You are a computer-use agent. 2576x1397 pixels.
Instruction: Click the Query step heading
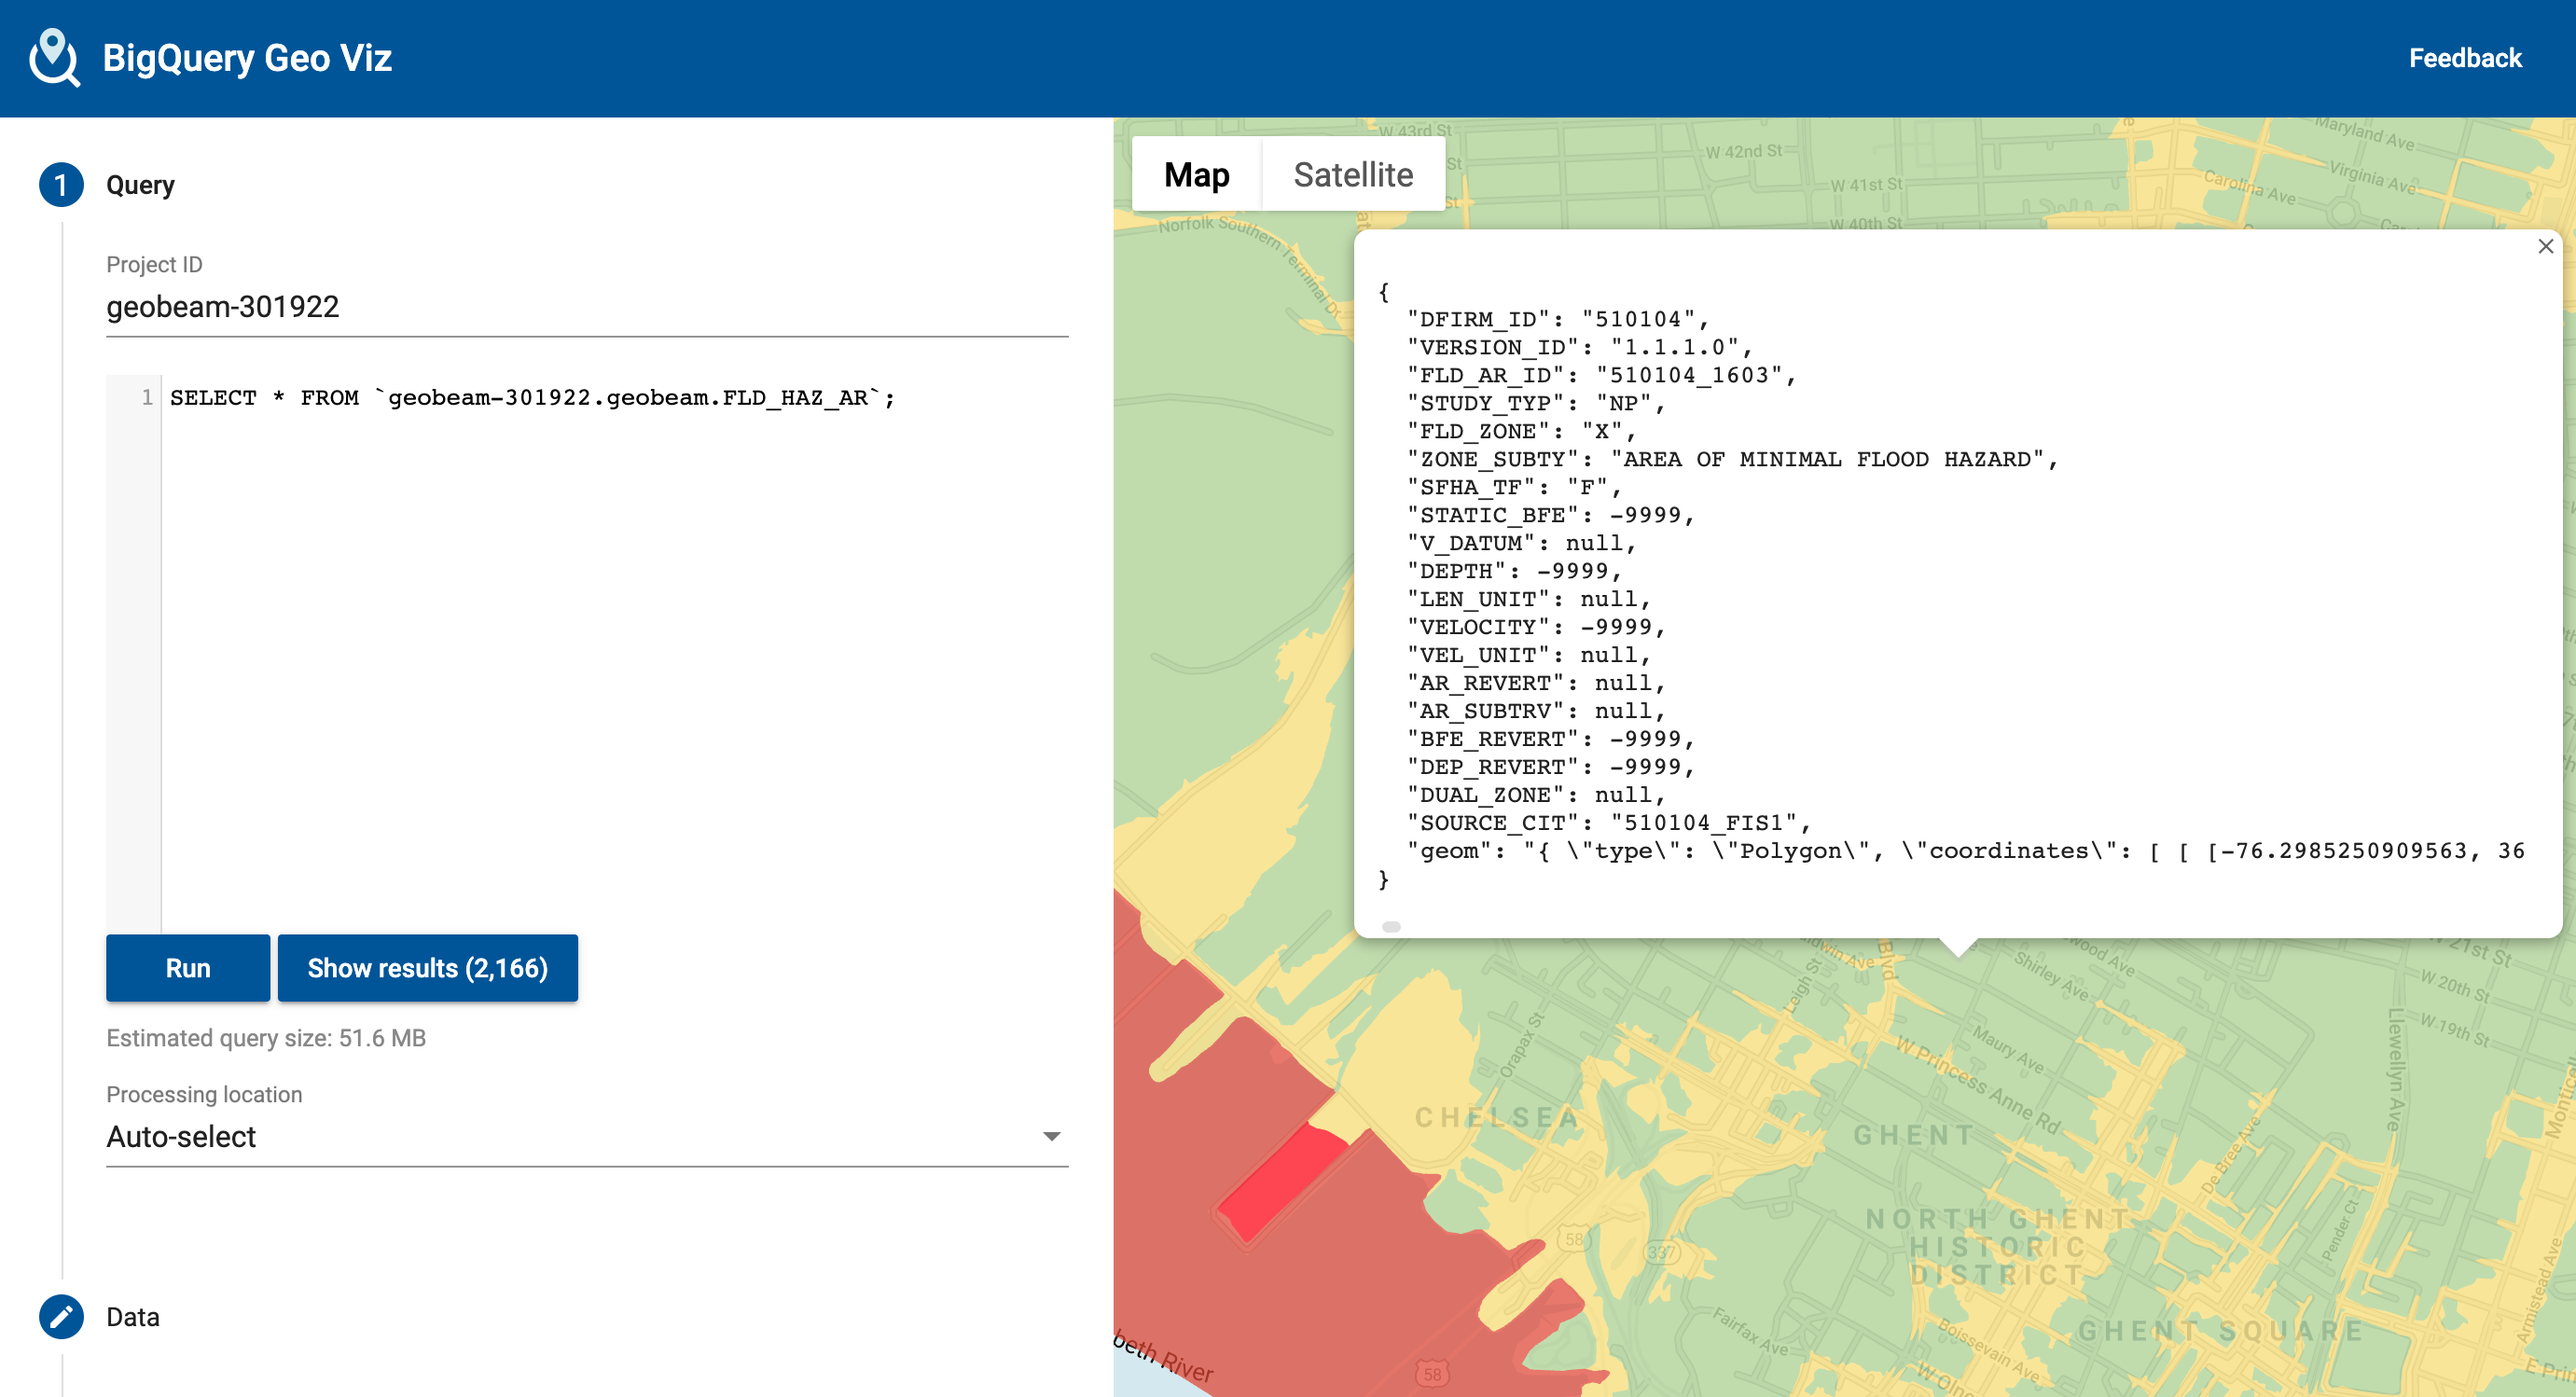coord(140,185)
